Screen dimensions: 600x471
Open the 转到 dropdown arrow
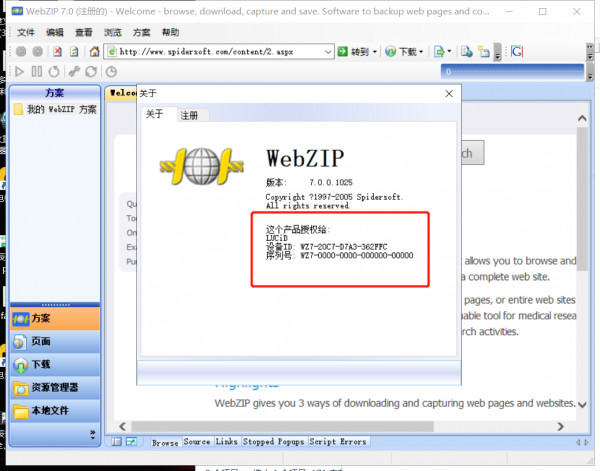(375, 51)
